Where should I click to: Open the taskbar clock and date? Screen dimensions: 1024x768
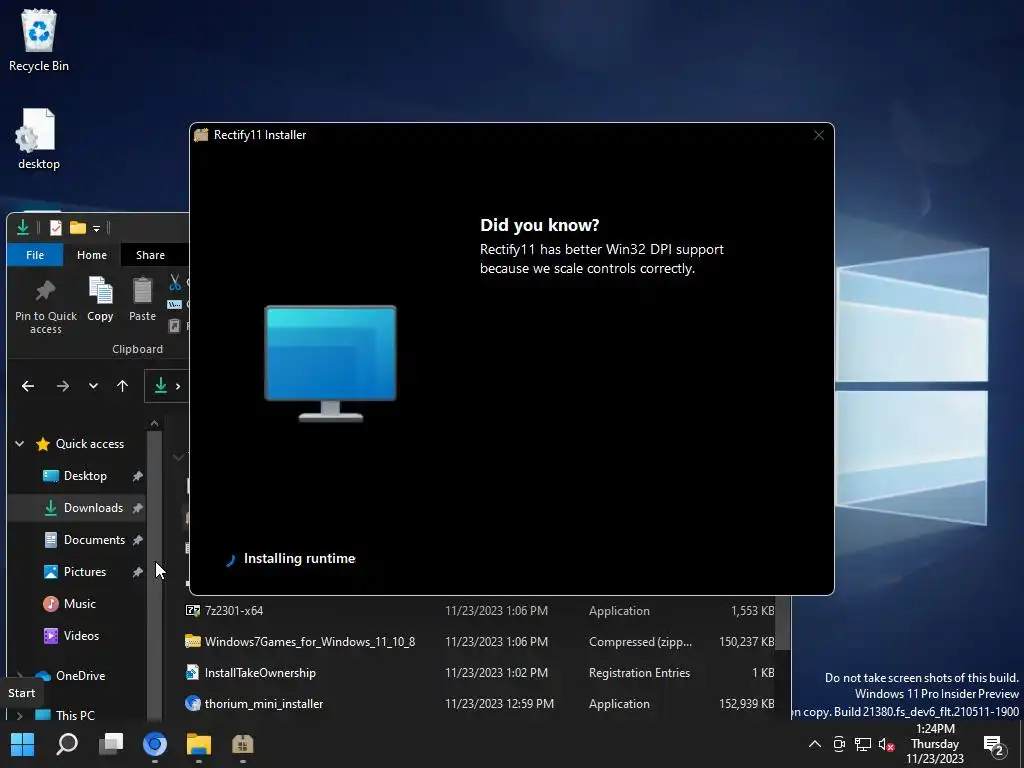[935, 744]
